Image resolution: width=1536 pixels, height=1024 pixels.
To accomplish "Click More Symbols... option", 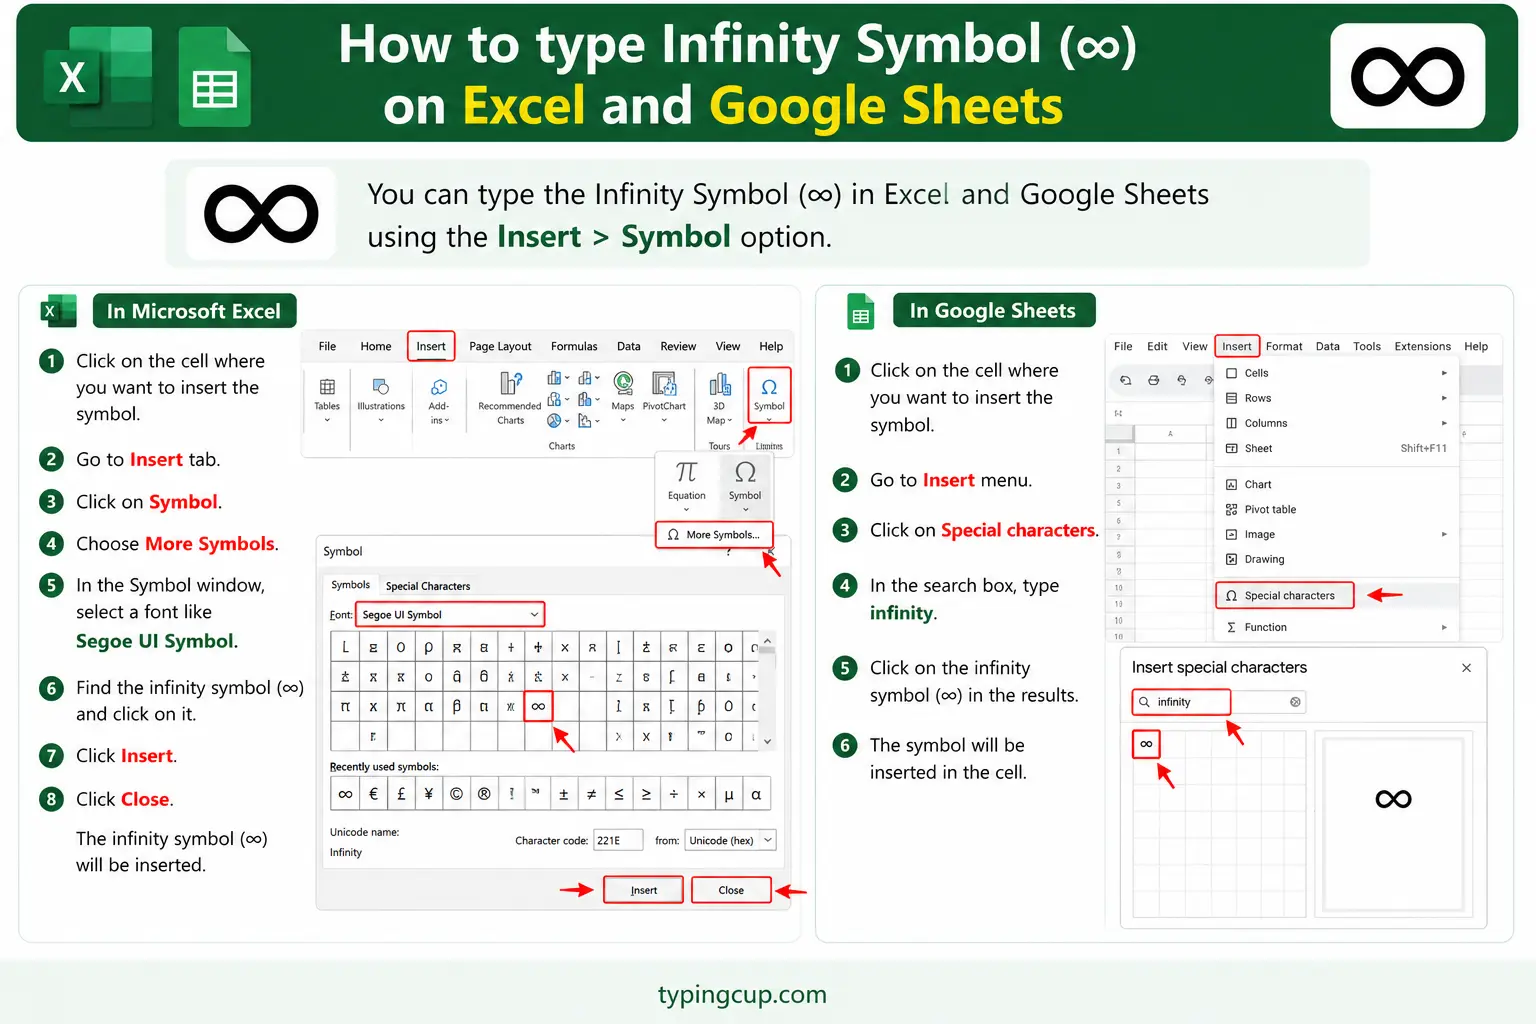I will (714, 534).
